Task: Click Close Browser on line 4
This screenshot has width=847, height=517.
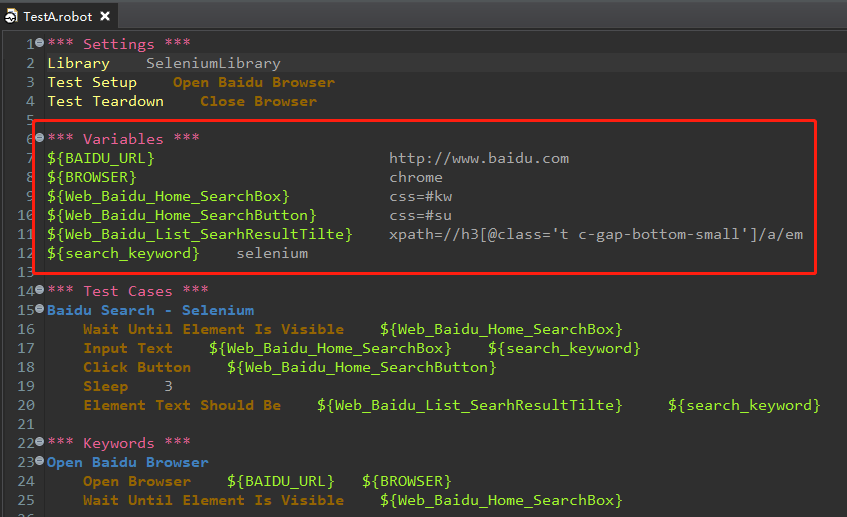Action: tap(258, 101)
